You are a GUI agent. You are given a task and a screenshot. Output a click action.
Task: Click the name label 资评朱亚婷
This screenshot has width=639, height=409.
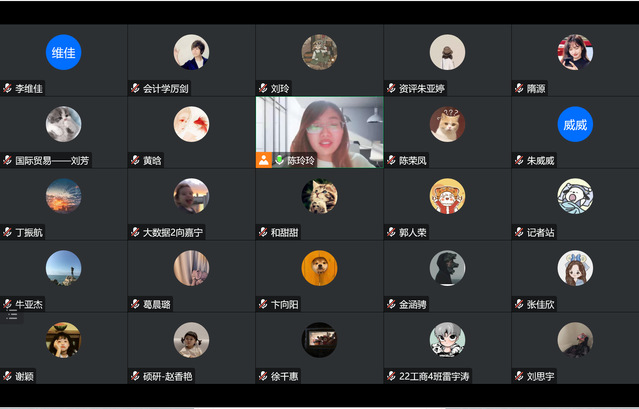(x=422, y=88)
